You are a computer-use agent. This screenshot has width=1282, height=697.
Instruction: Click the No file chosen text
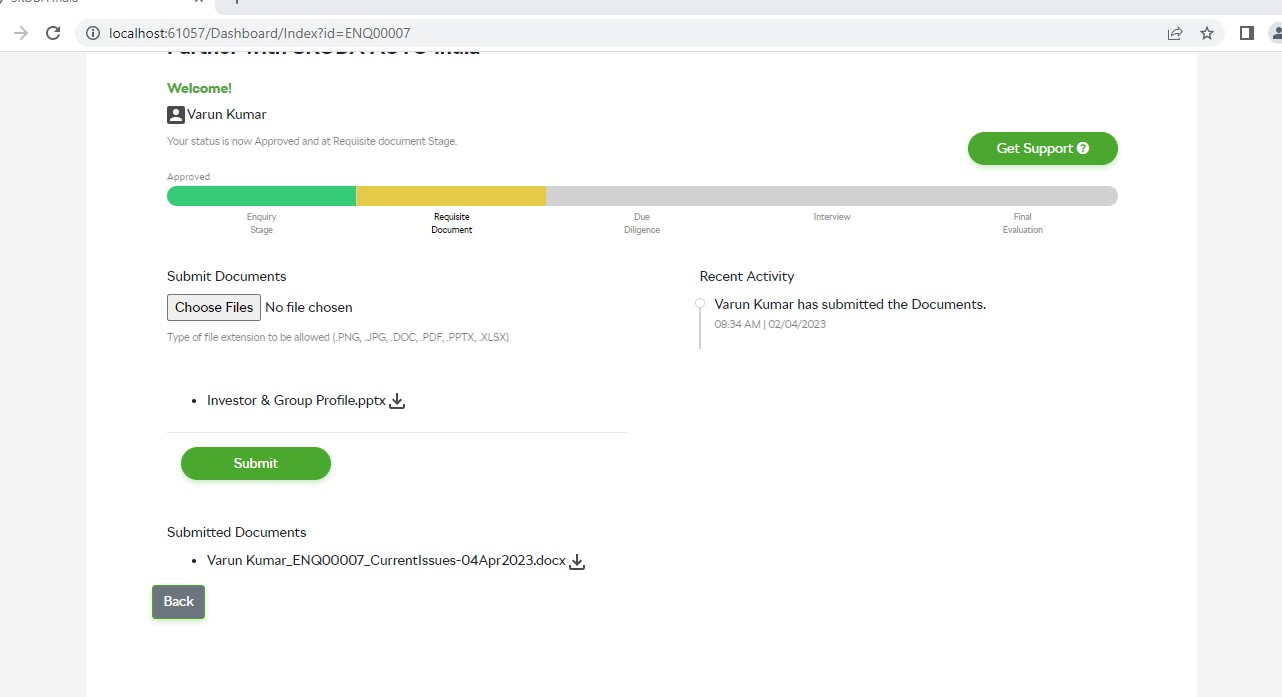(309, 307)
